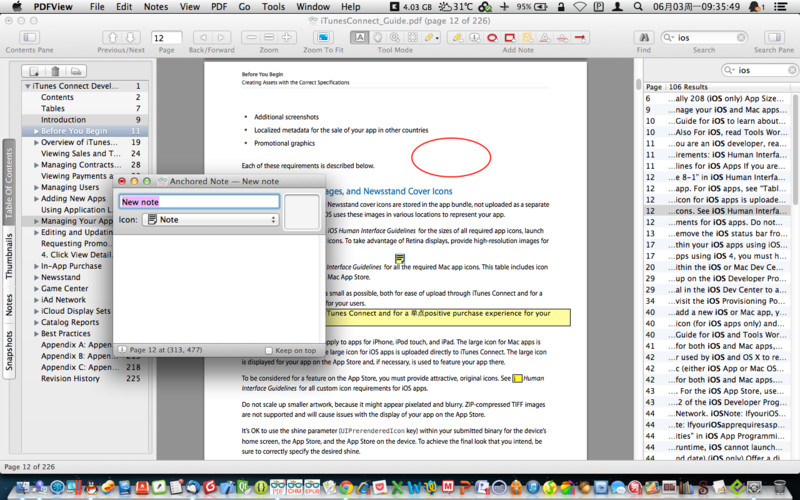The height and width of the screenshot is (500, 800).
Task: Click the yellow highlighted text box on page
Action: (x=447, y=317)
